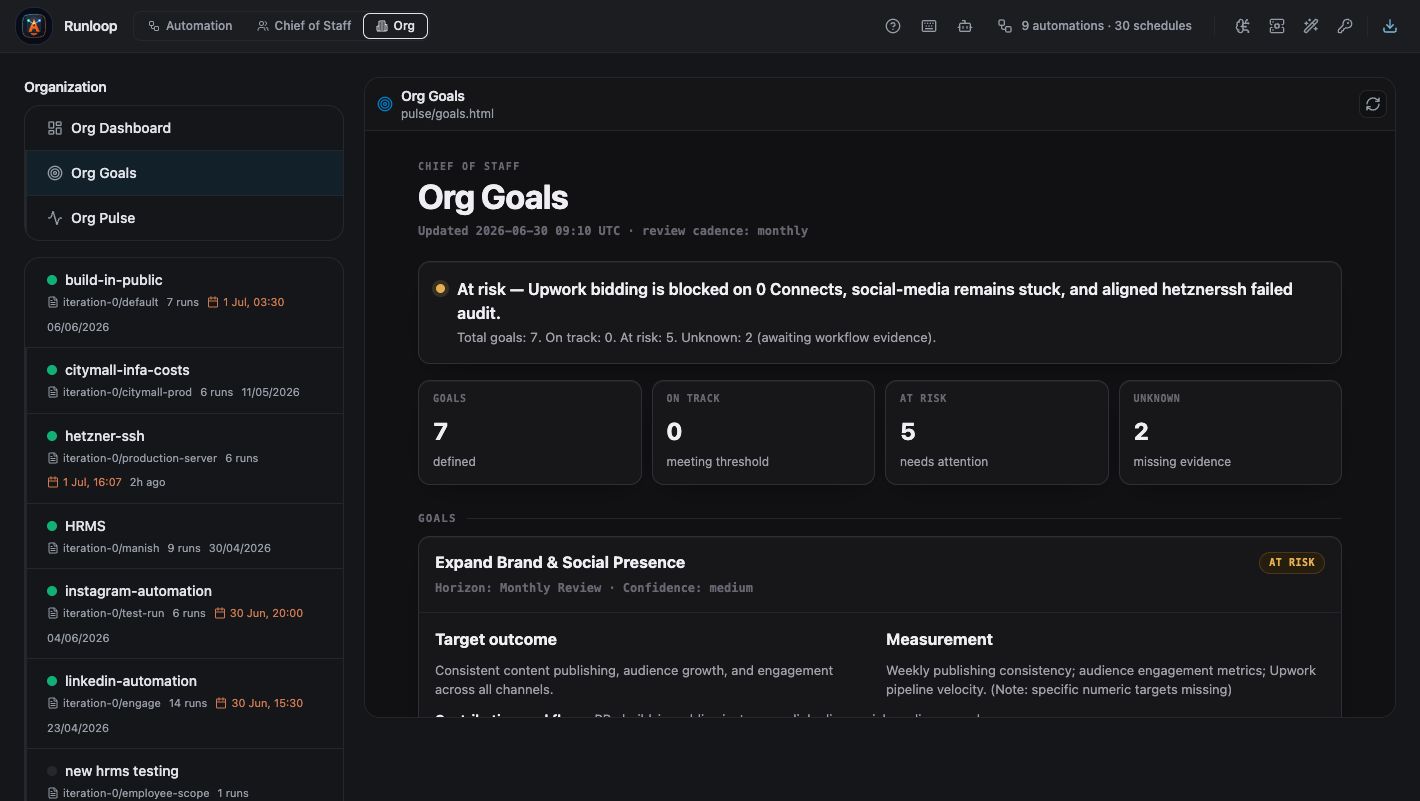Click the Updated 2026-06-30 09:10 UTC line
This screenshot has height=801, width=1420.
(613, 231)
